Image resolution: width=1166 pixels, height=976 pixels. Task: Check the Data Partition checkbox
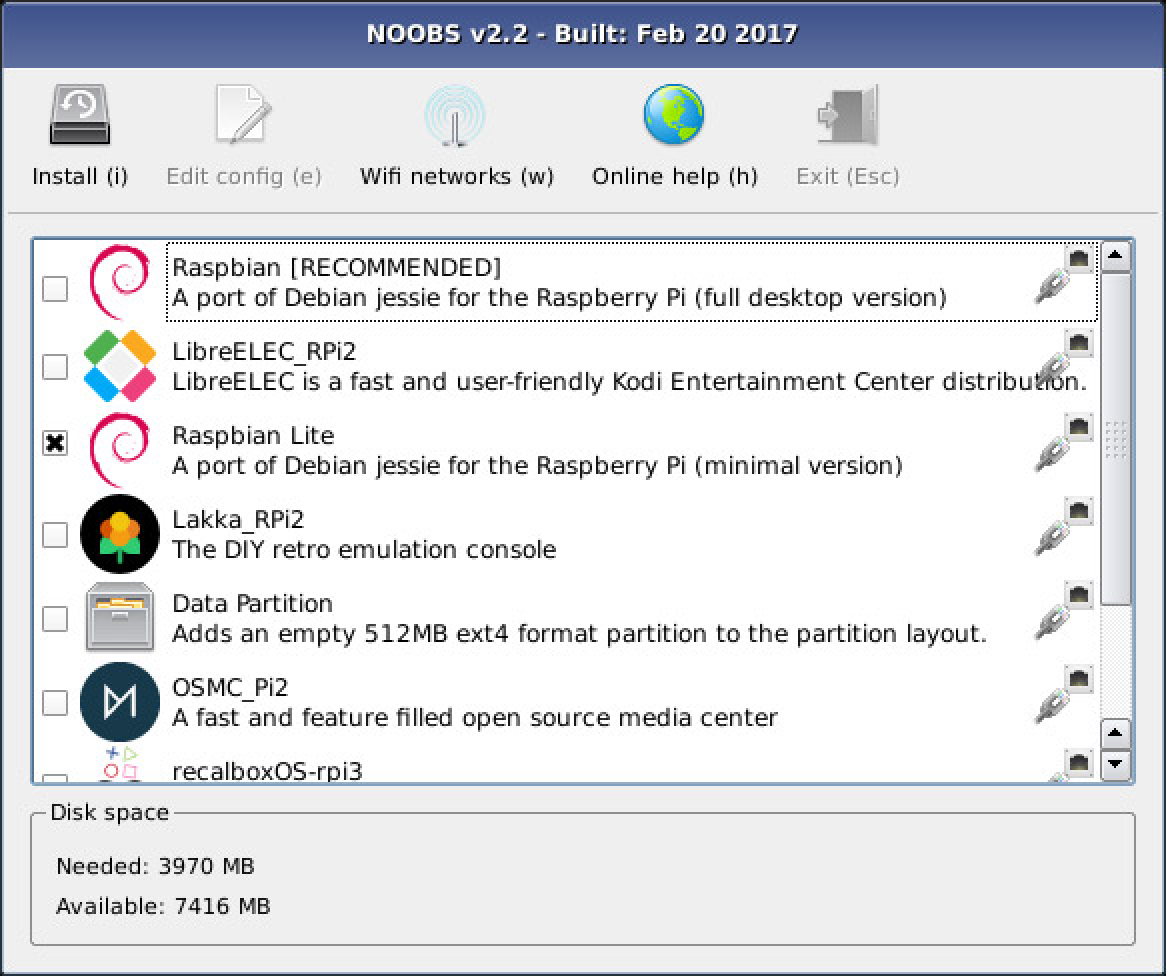(x=55, y=619)
